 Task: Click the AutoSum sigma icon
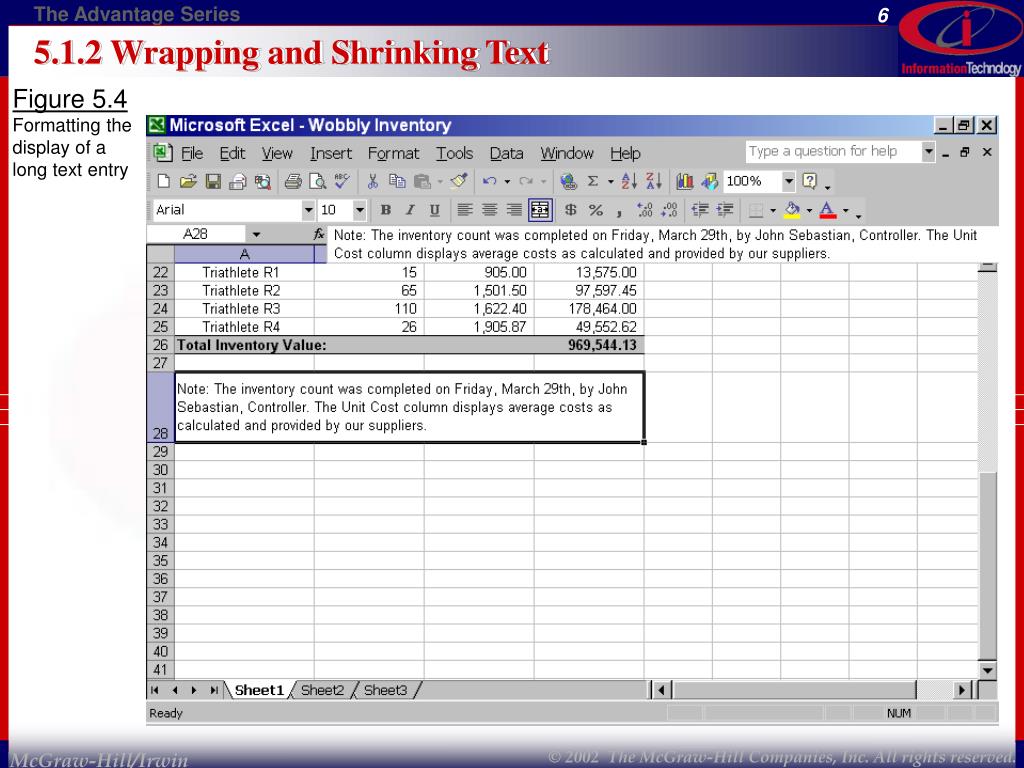593,182
